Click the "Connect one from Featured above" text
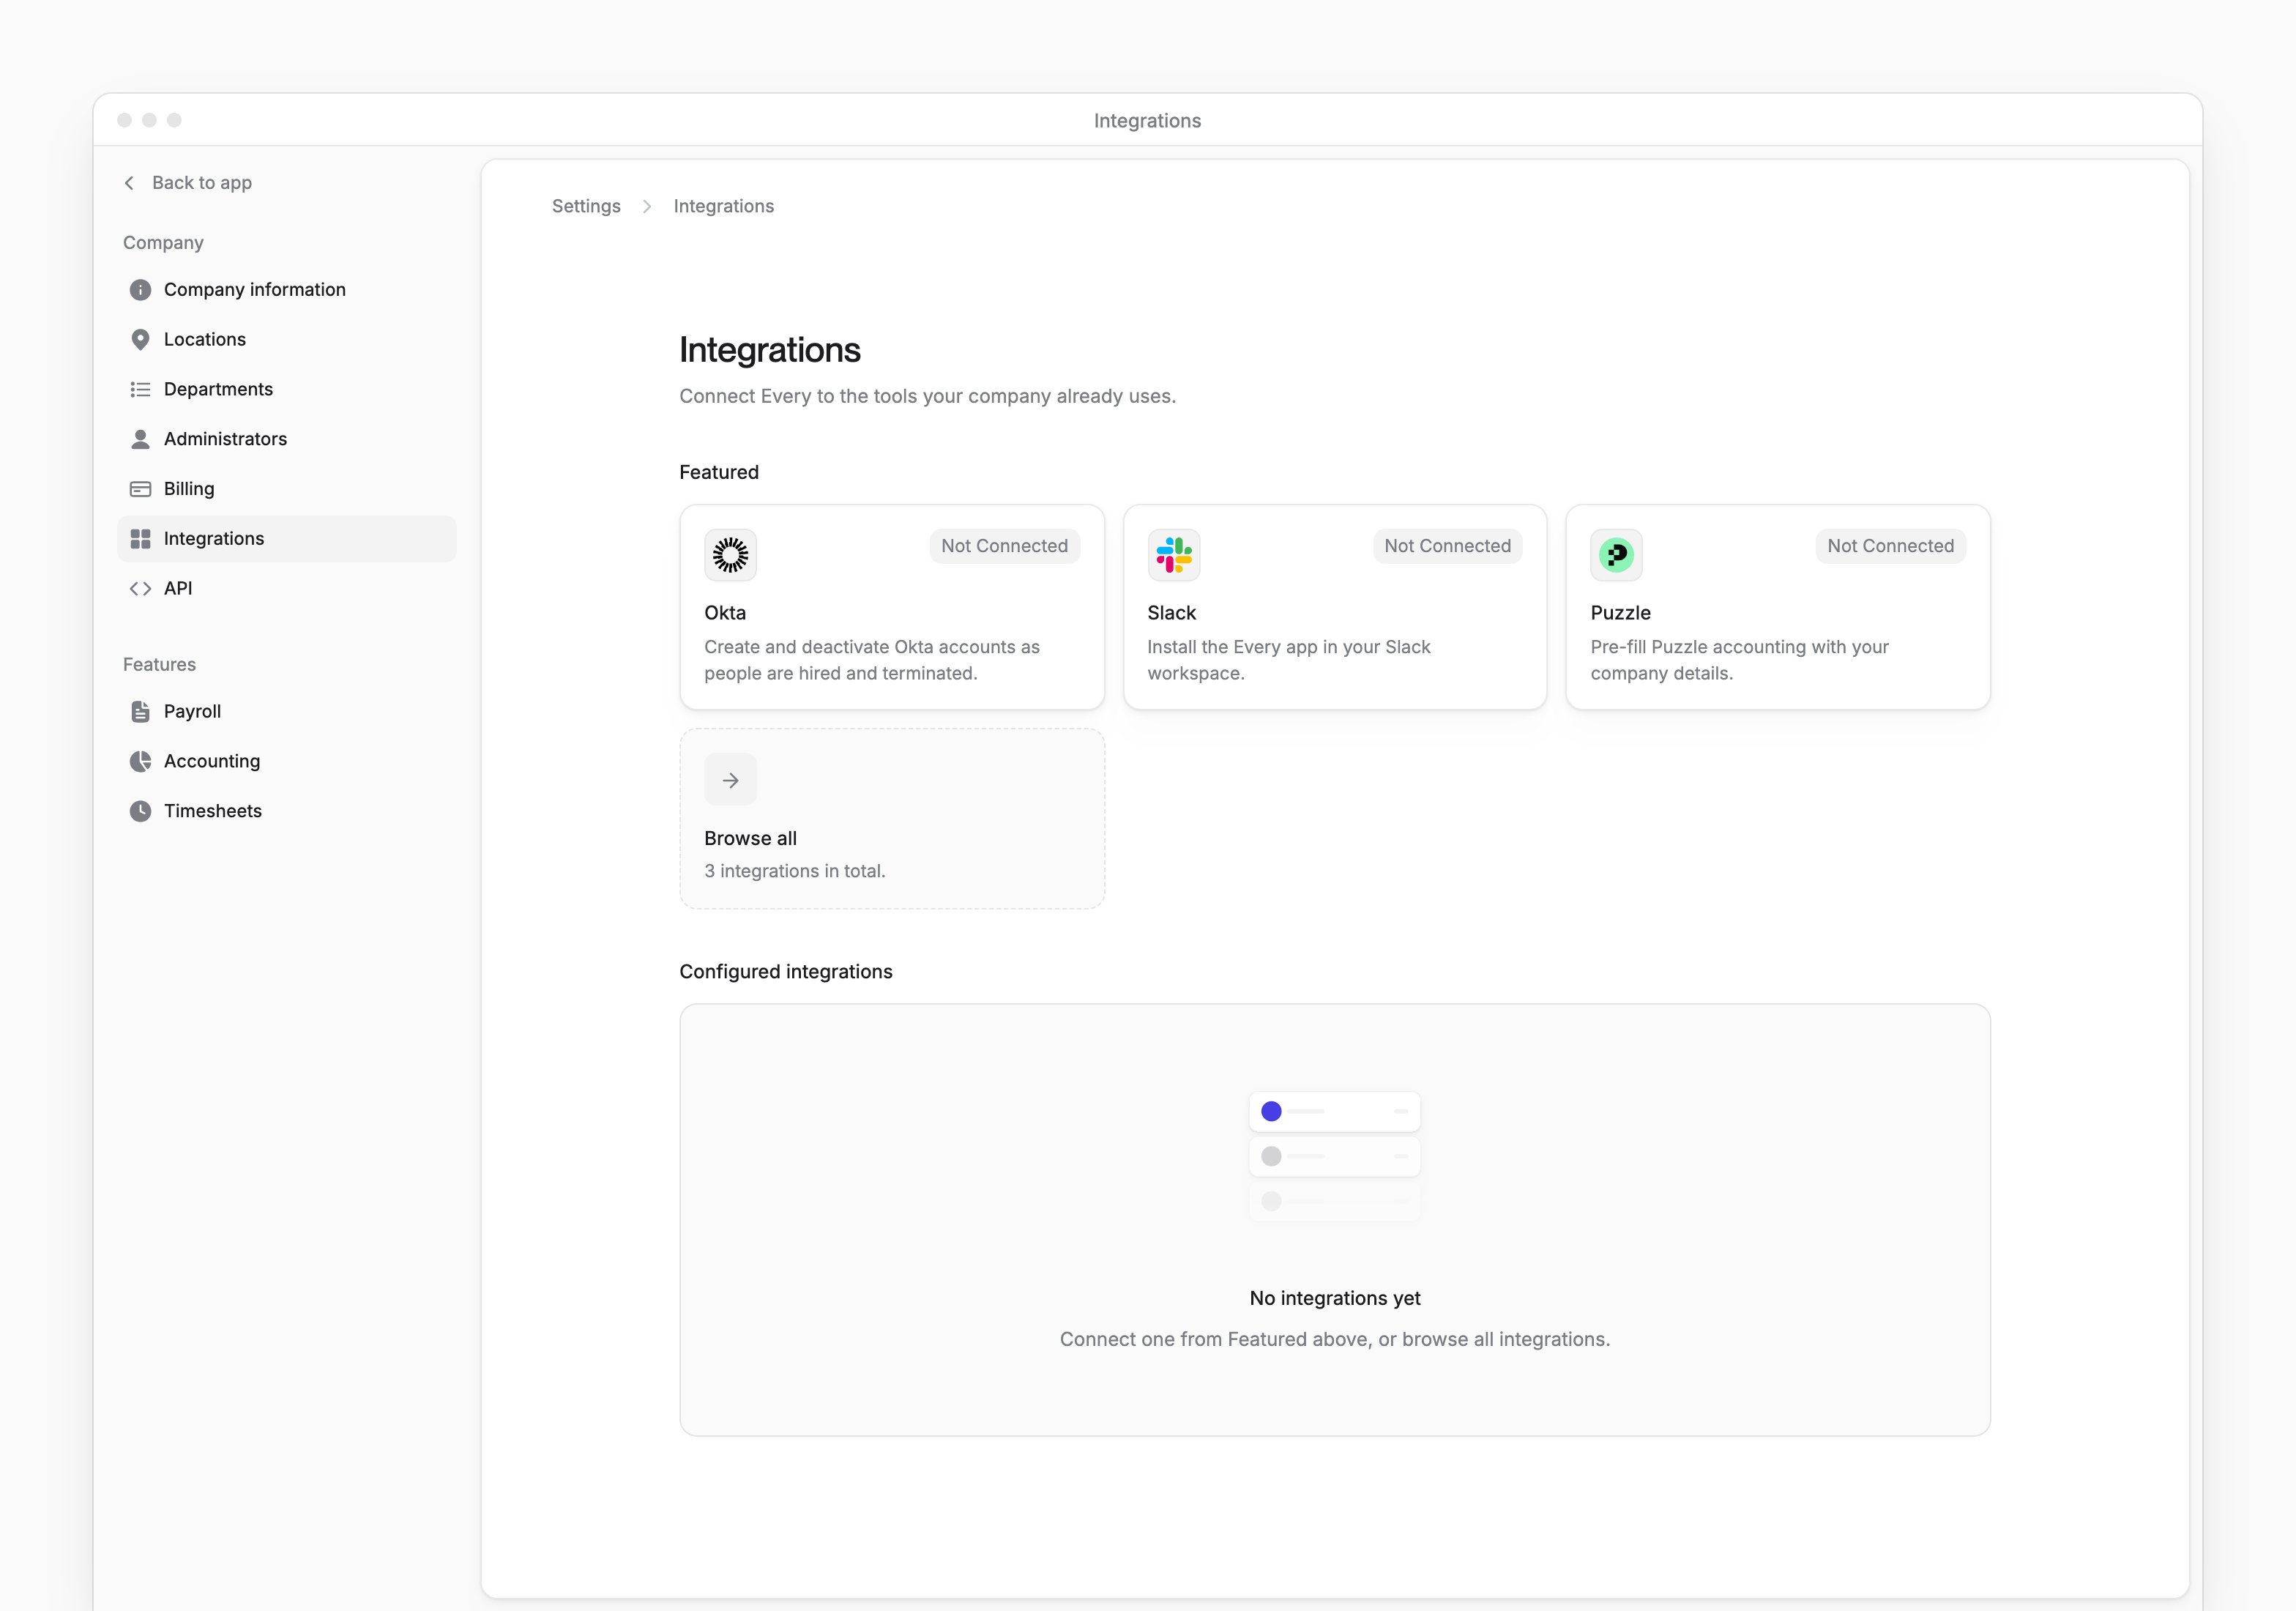Image resolution: width=2296 pixels, height=1611 pixels. coord(1335,1340)
